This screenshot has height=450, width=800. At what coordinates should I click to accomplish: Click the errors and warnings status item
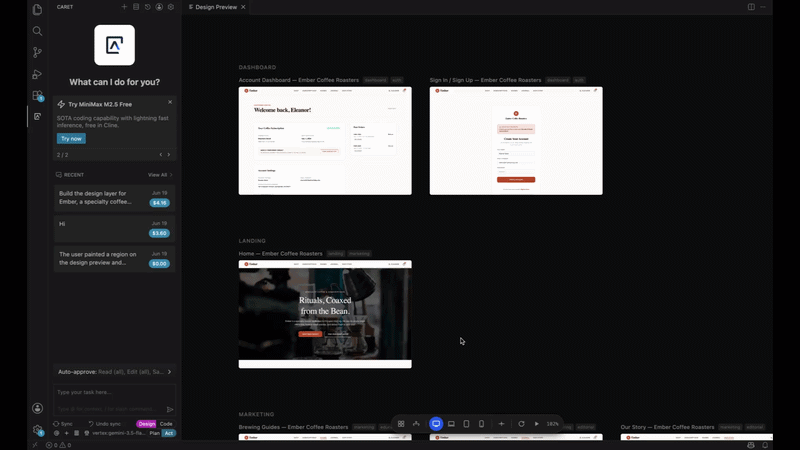click(59, 445)
